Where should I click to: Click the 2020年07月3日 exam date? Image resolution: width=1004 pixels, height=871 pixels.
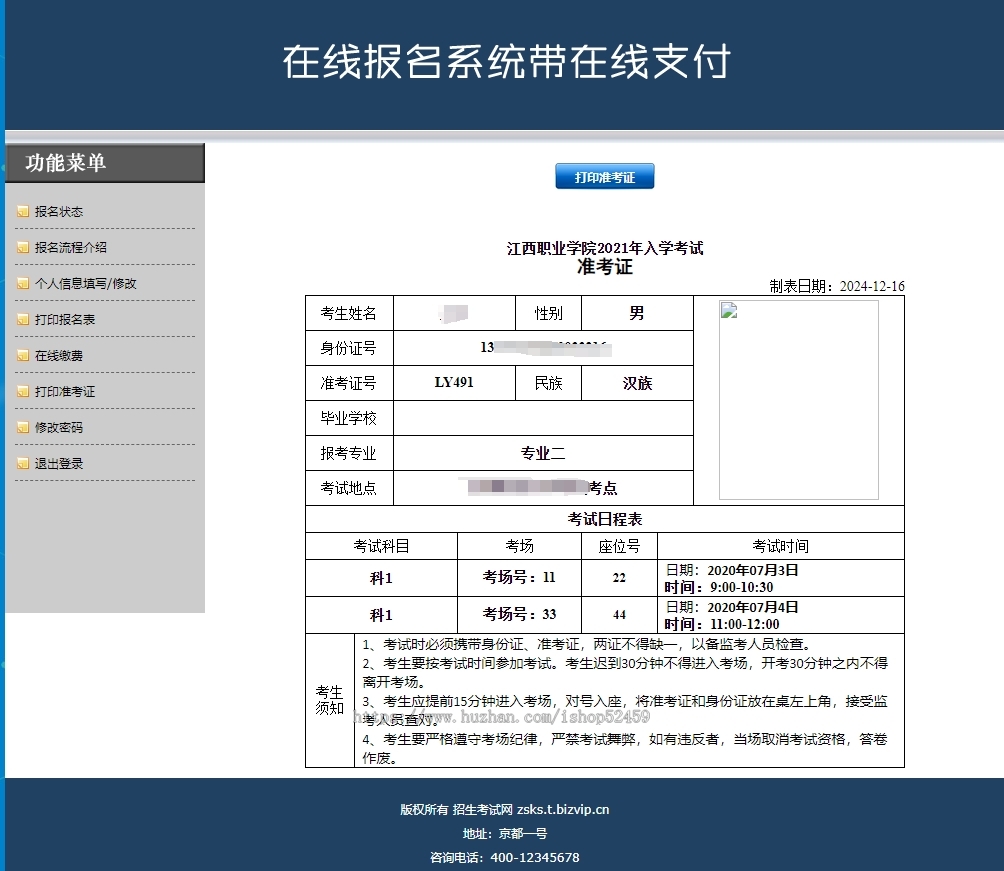pyautogui.click(x=753, y=570)
